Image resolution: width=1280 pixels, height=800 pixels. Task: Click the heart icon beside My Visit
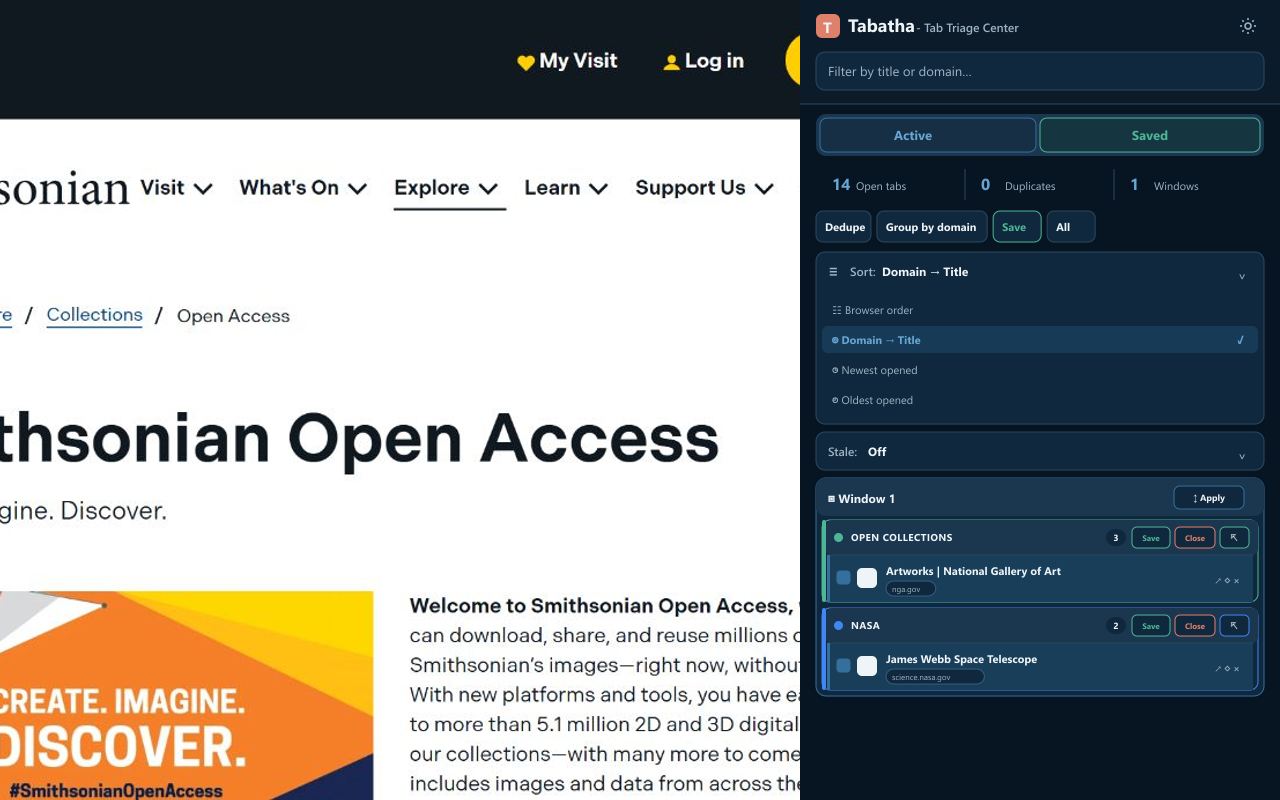526,63
